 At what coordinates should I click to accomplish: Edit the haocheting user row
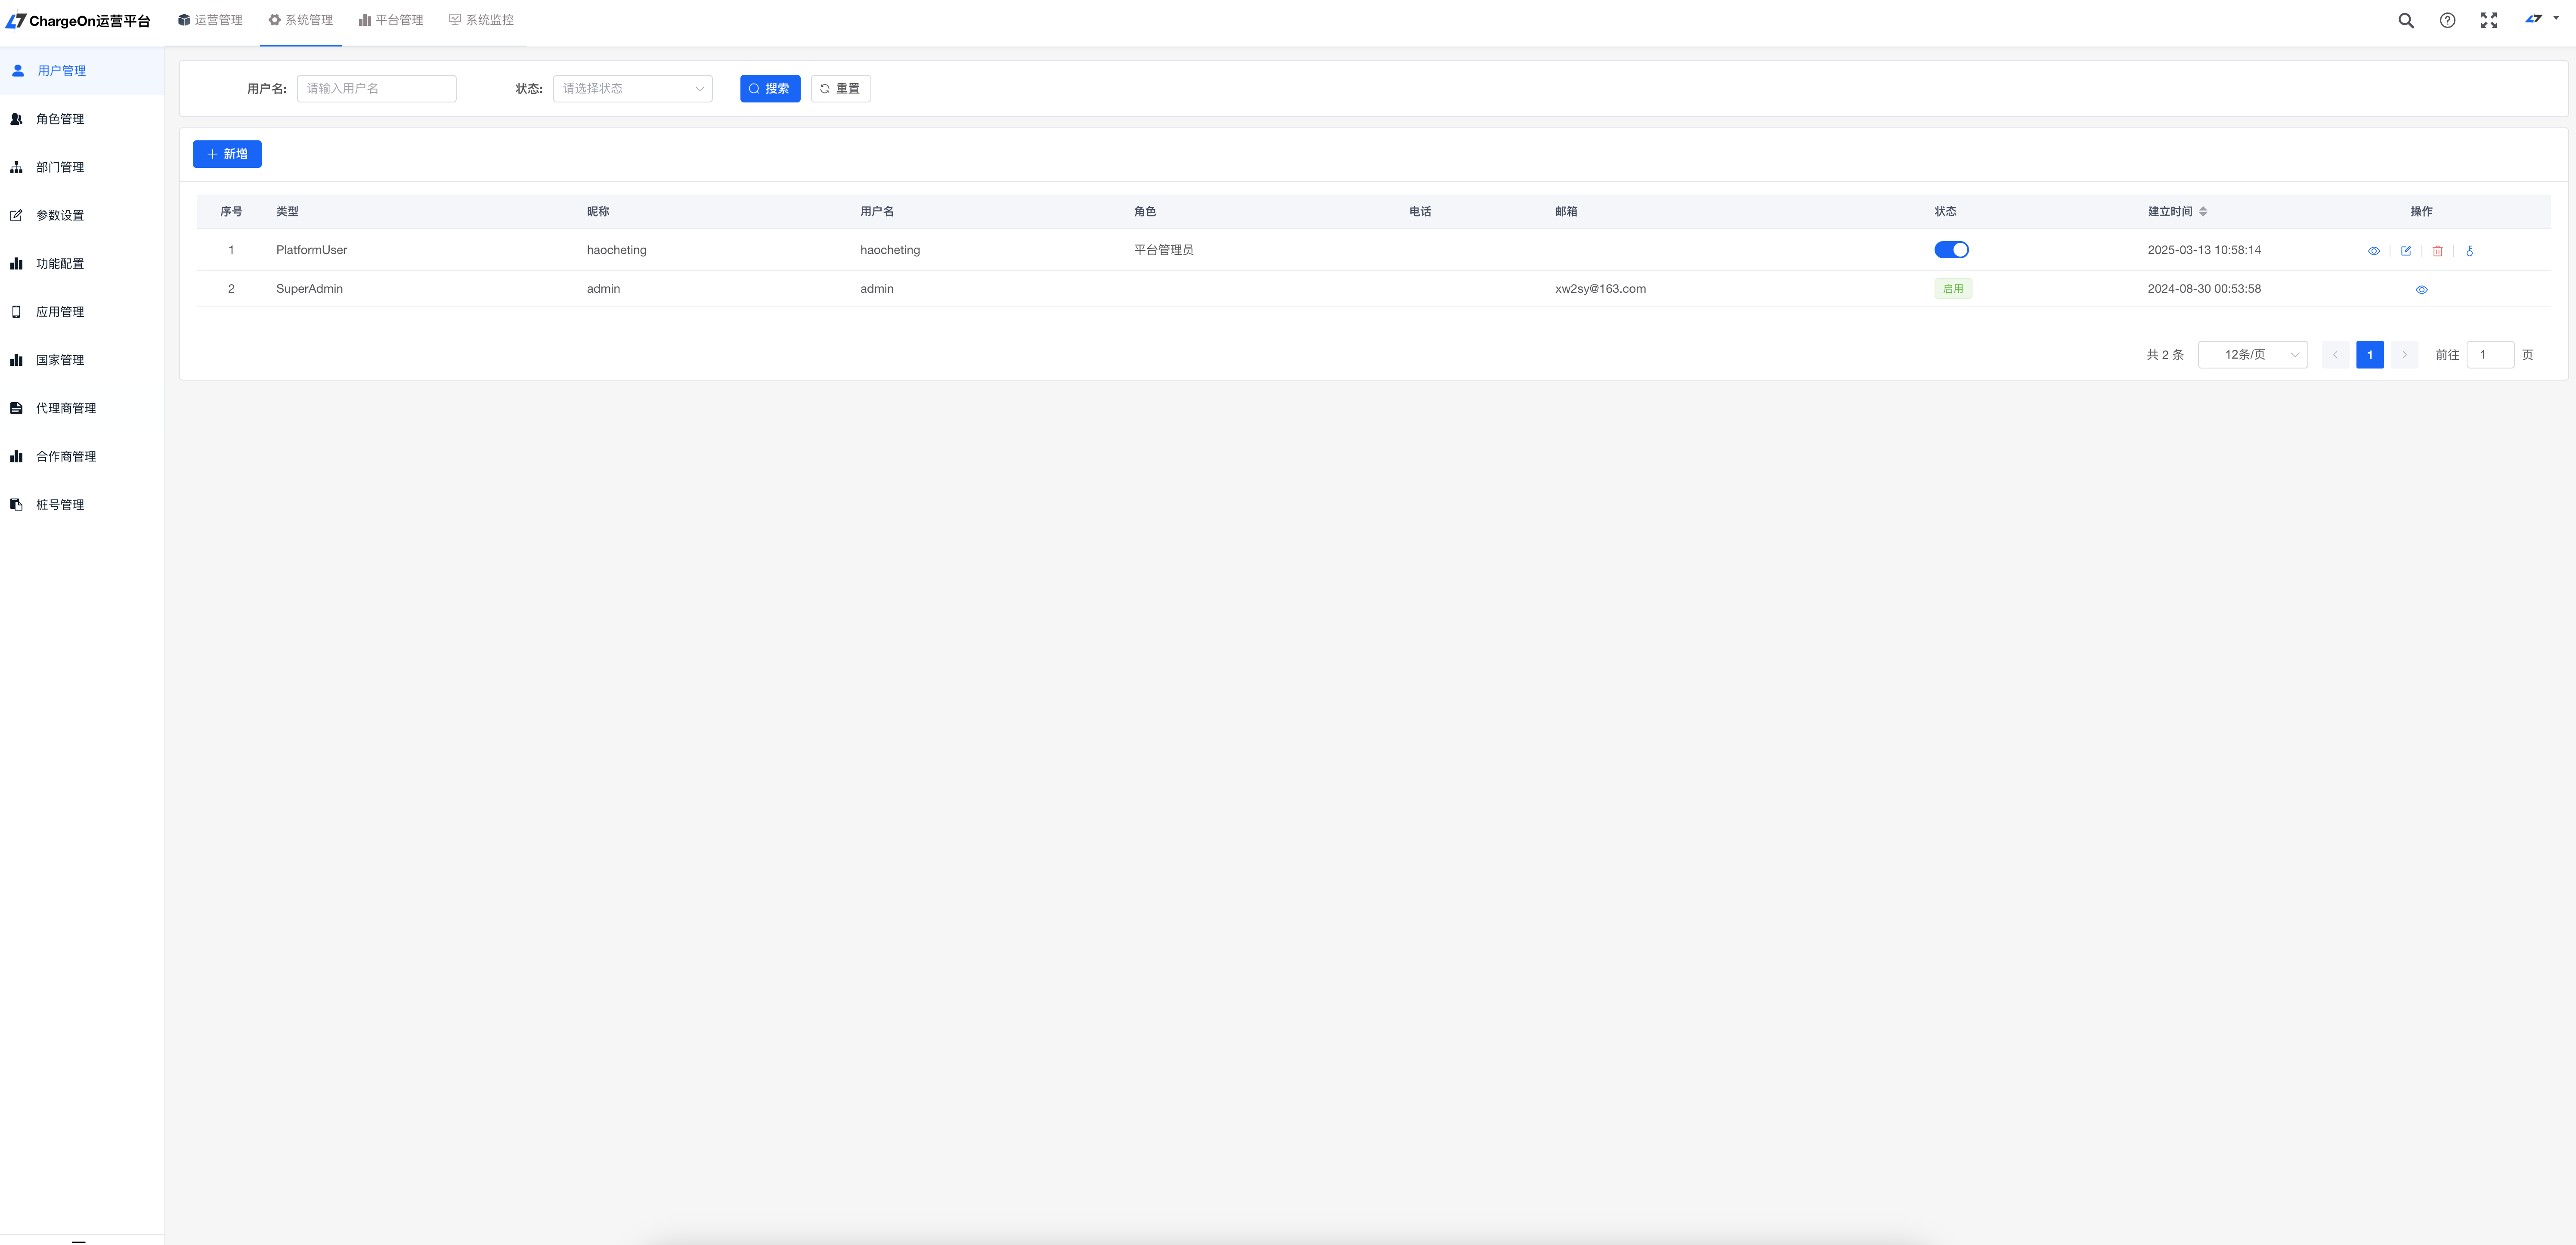click(x=2405, y=251)
